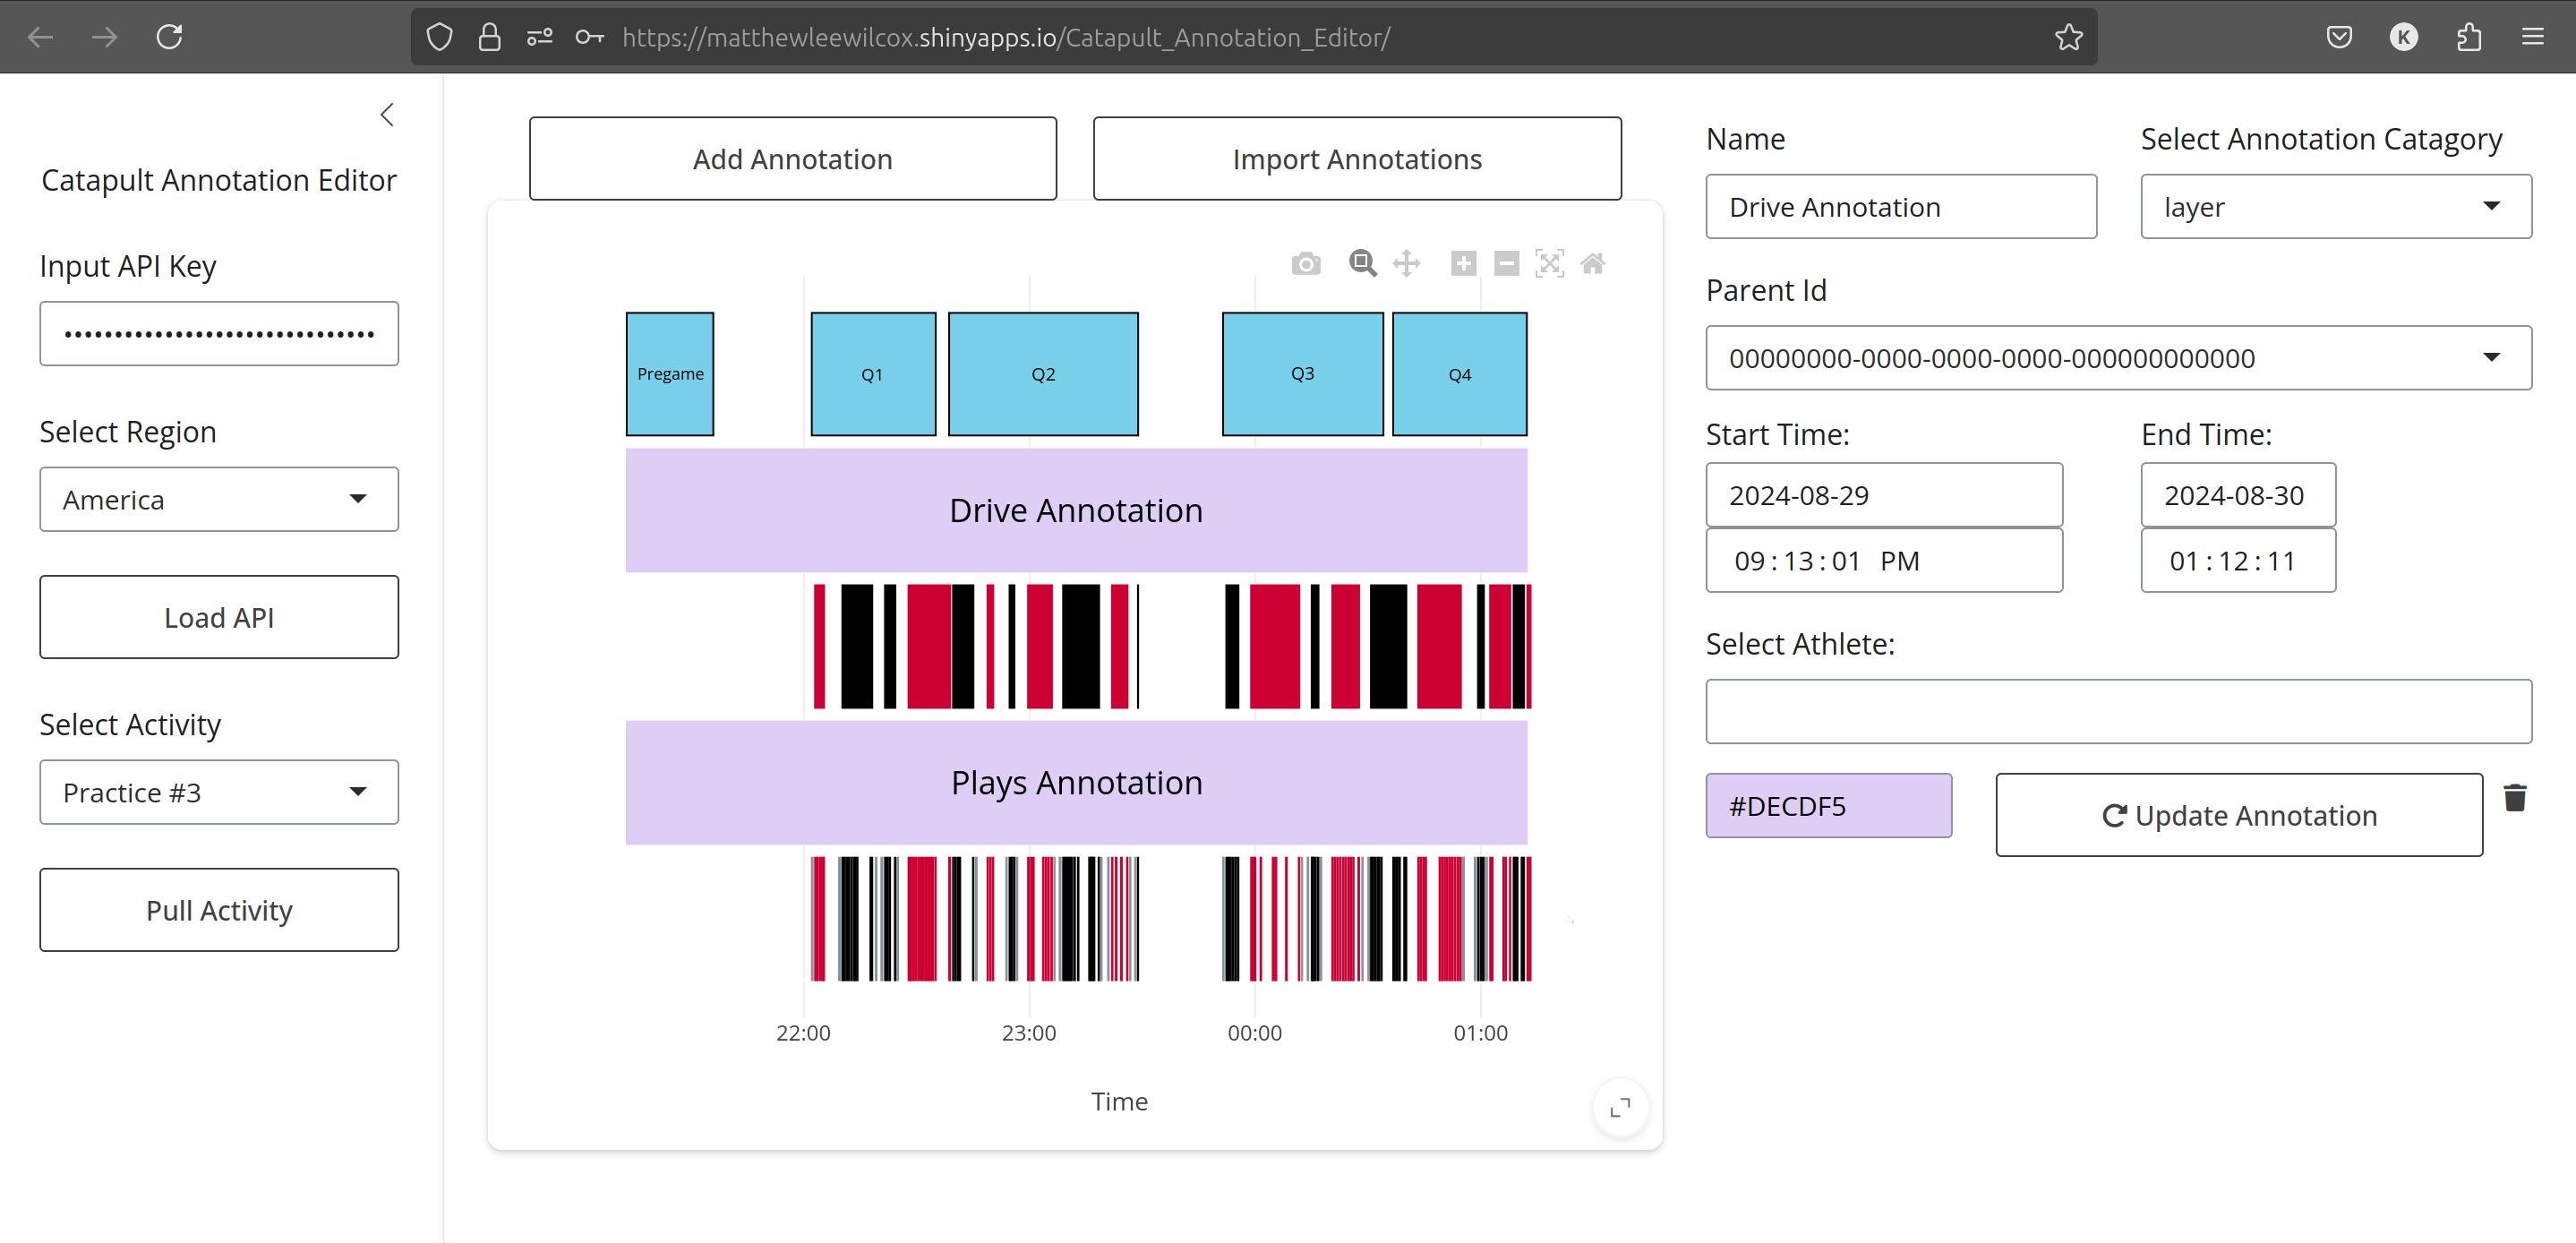The image size is (2576, 1243).
Task: Switch to Add Annotation
Action: (x=791, y=158)
